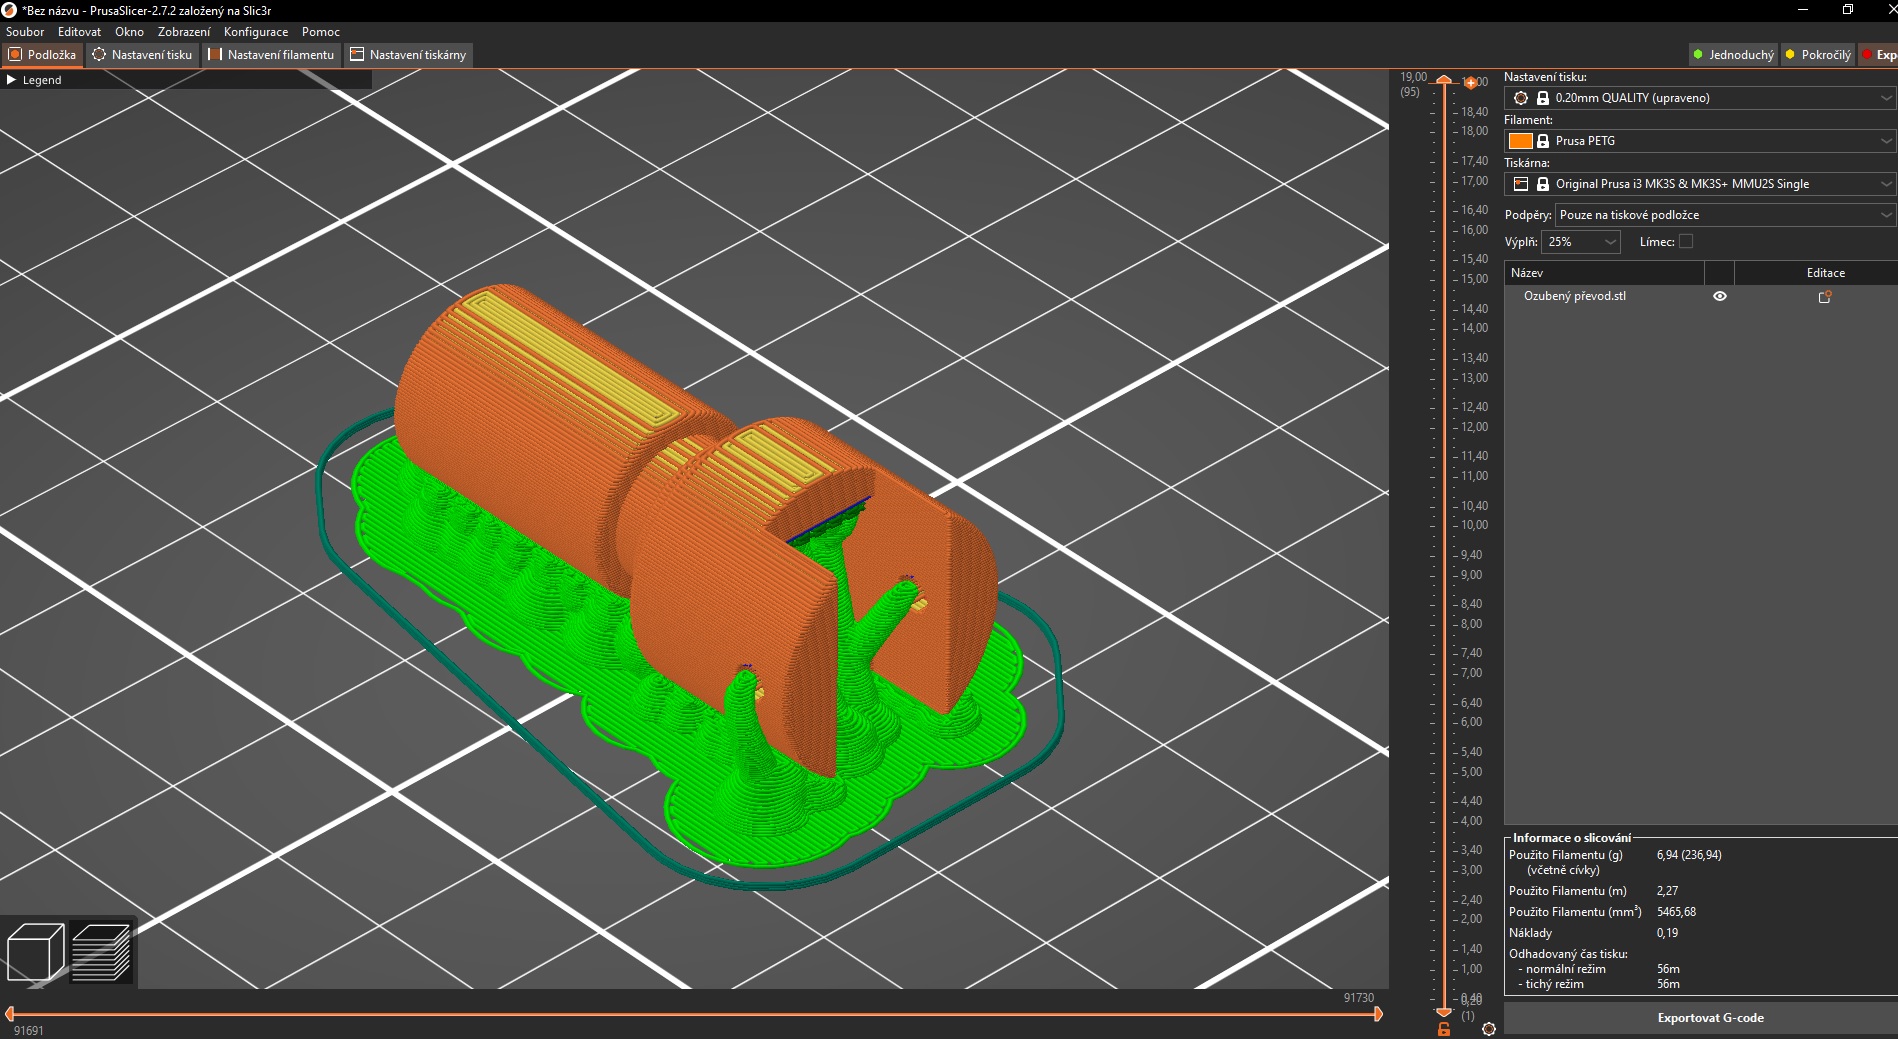
Task: Select the Jednoduchý mode
Action: pyautogui.click(x=1733, y=55)
